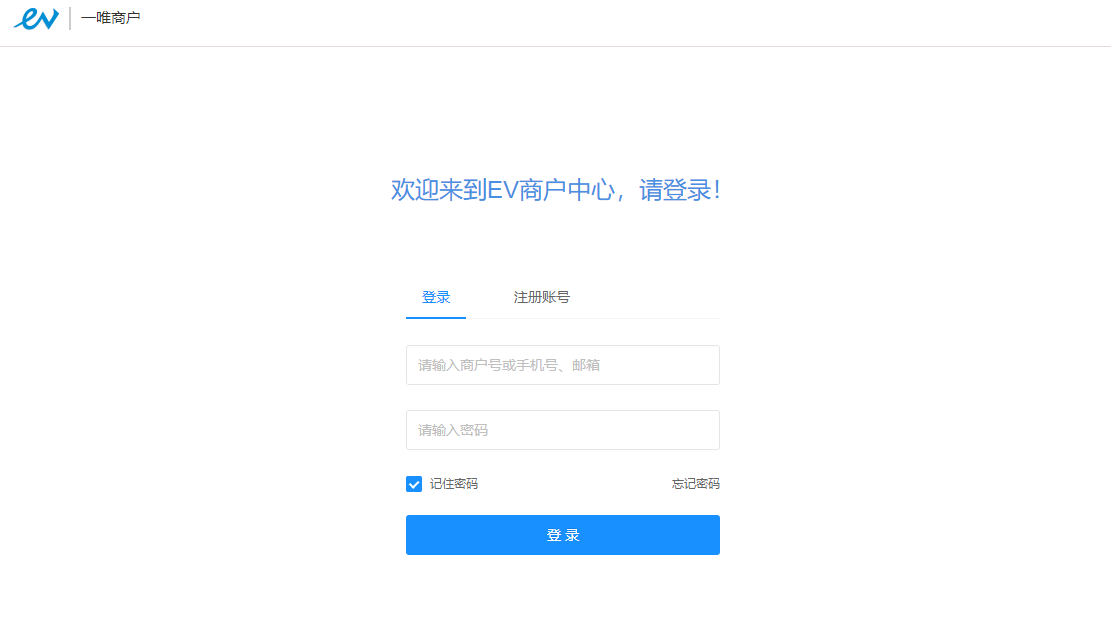Viewport: 1111px width, 625px height.
Task: Click the 一唯商户 brand text
Action: (111, 18)
